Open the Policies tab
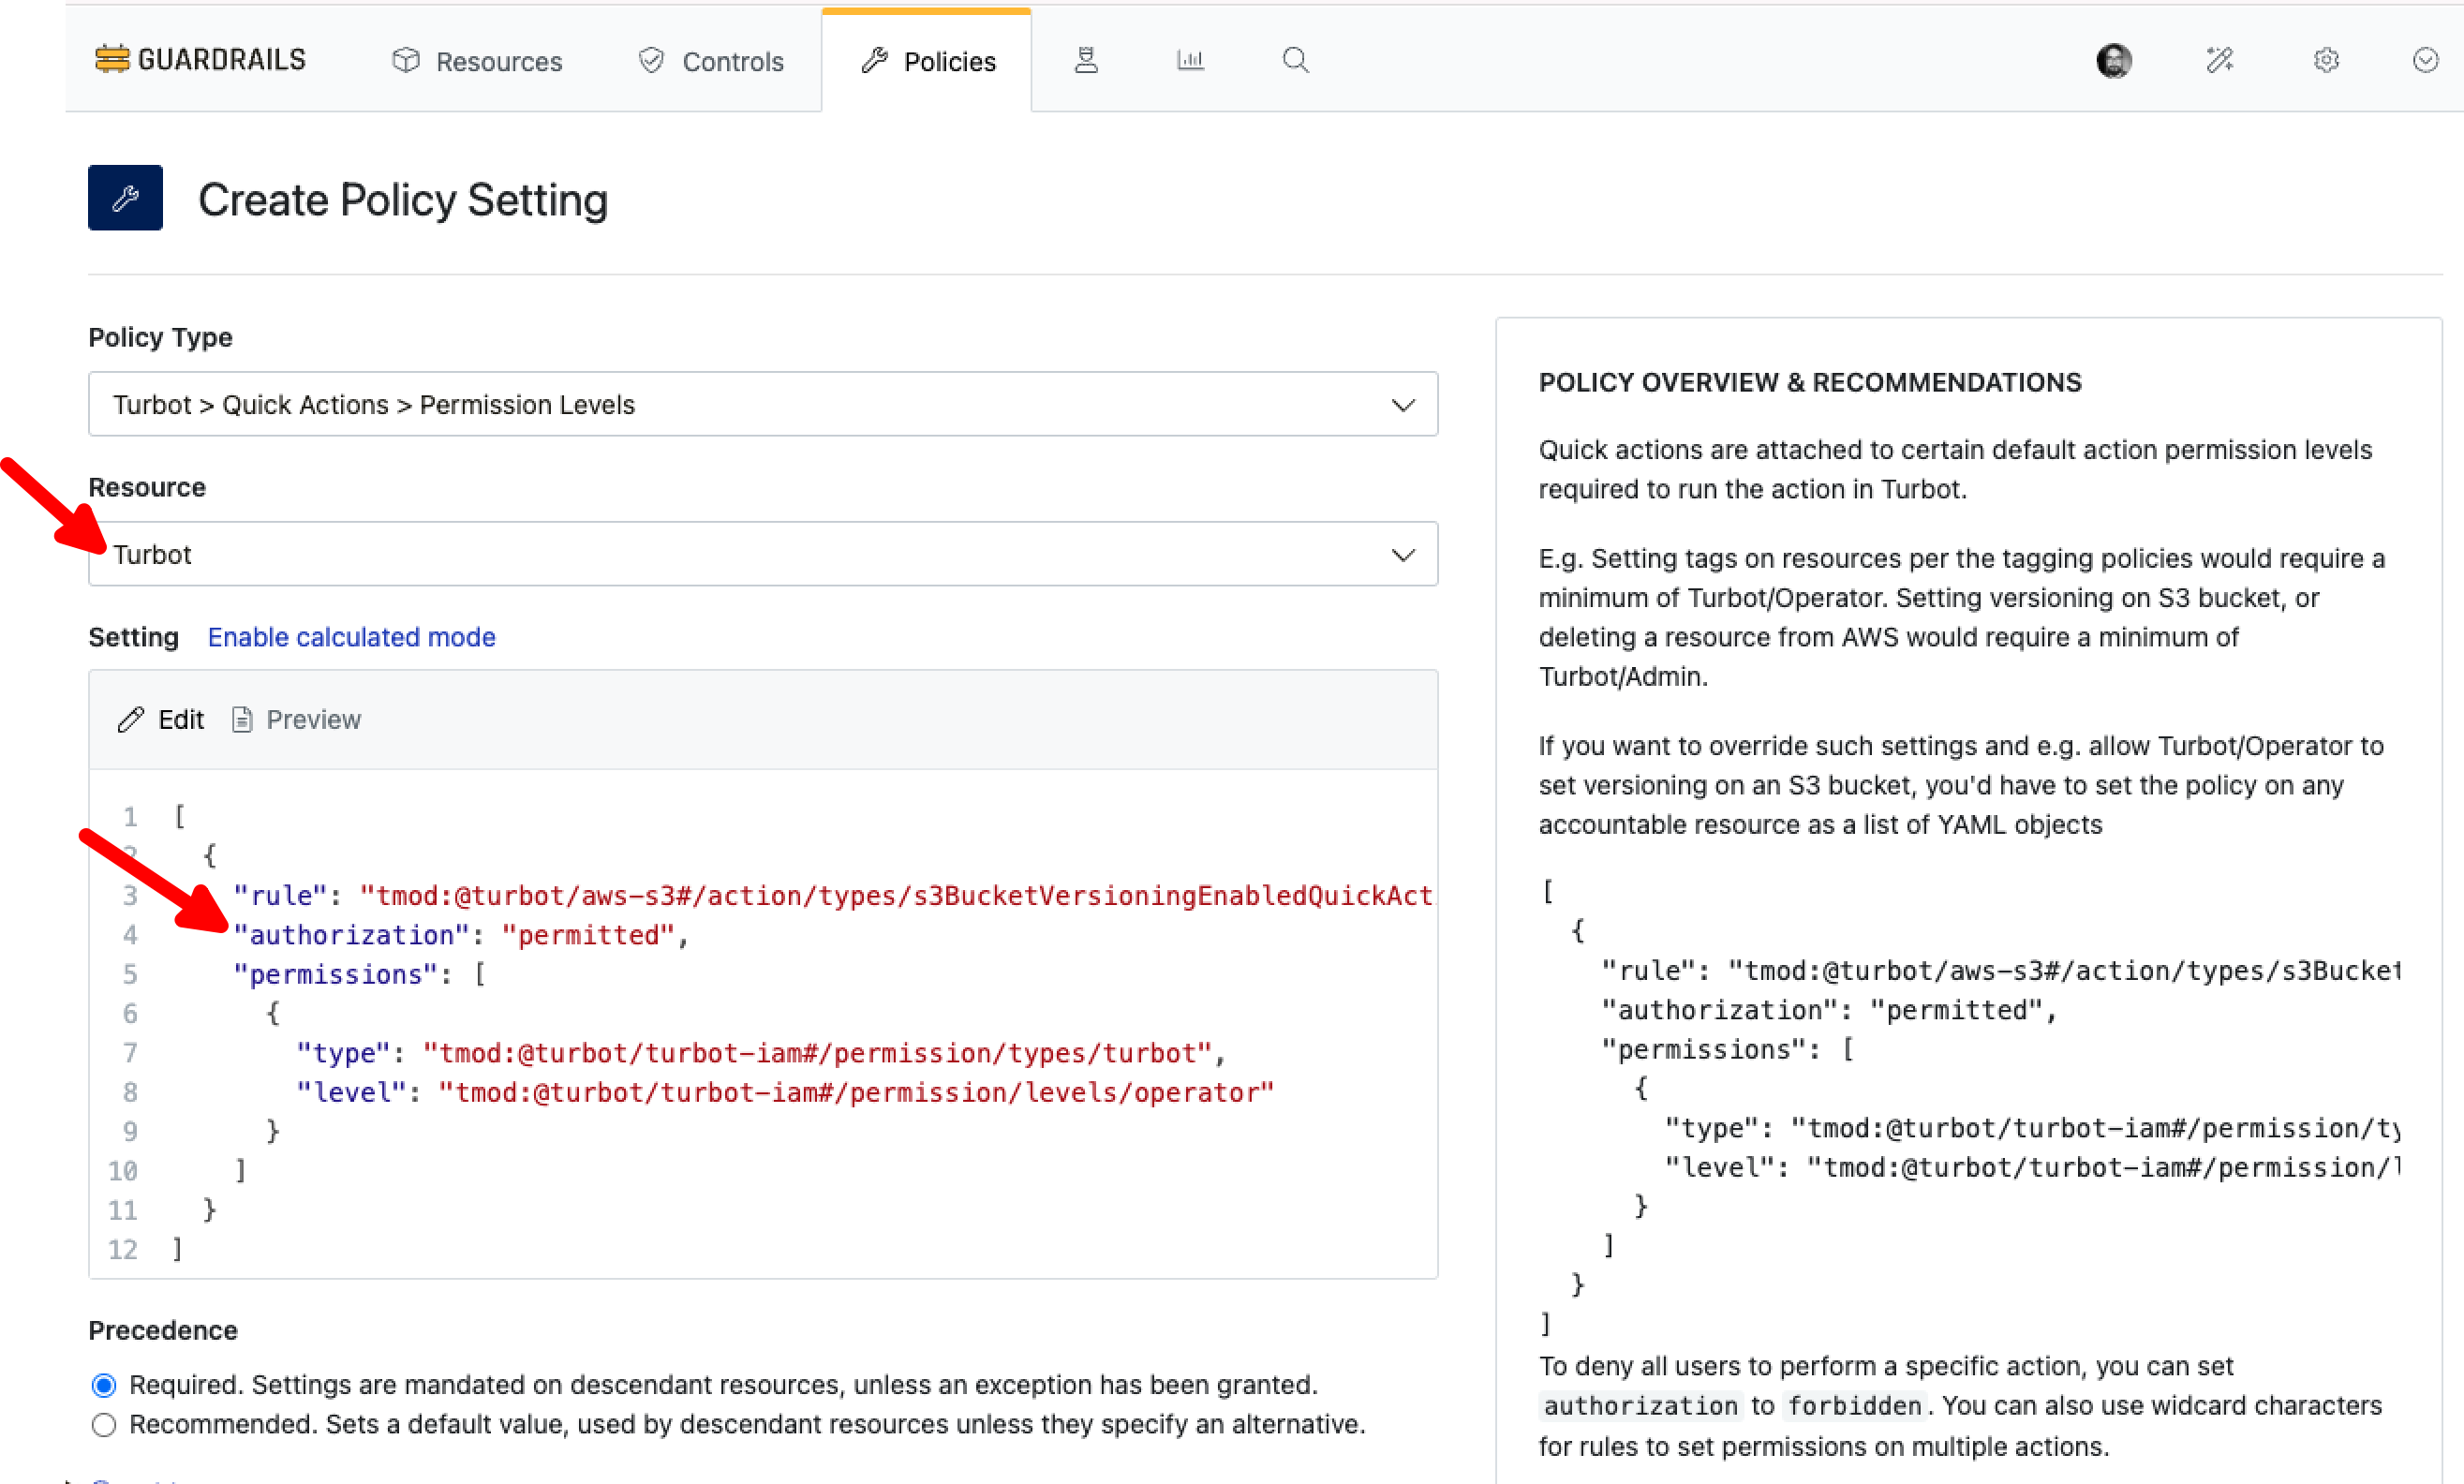Screen dimensions: 2464x1484 click(x=927, y=61)
